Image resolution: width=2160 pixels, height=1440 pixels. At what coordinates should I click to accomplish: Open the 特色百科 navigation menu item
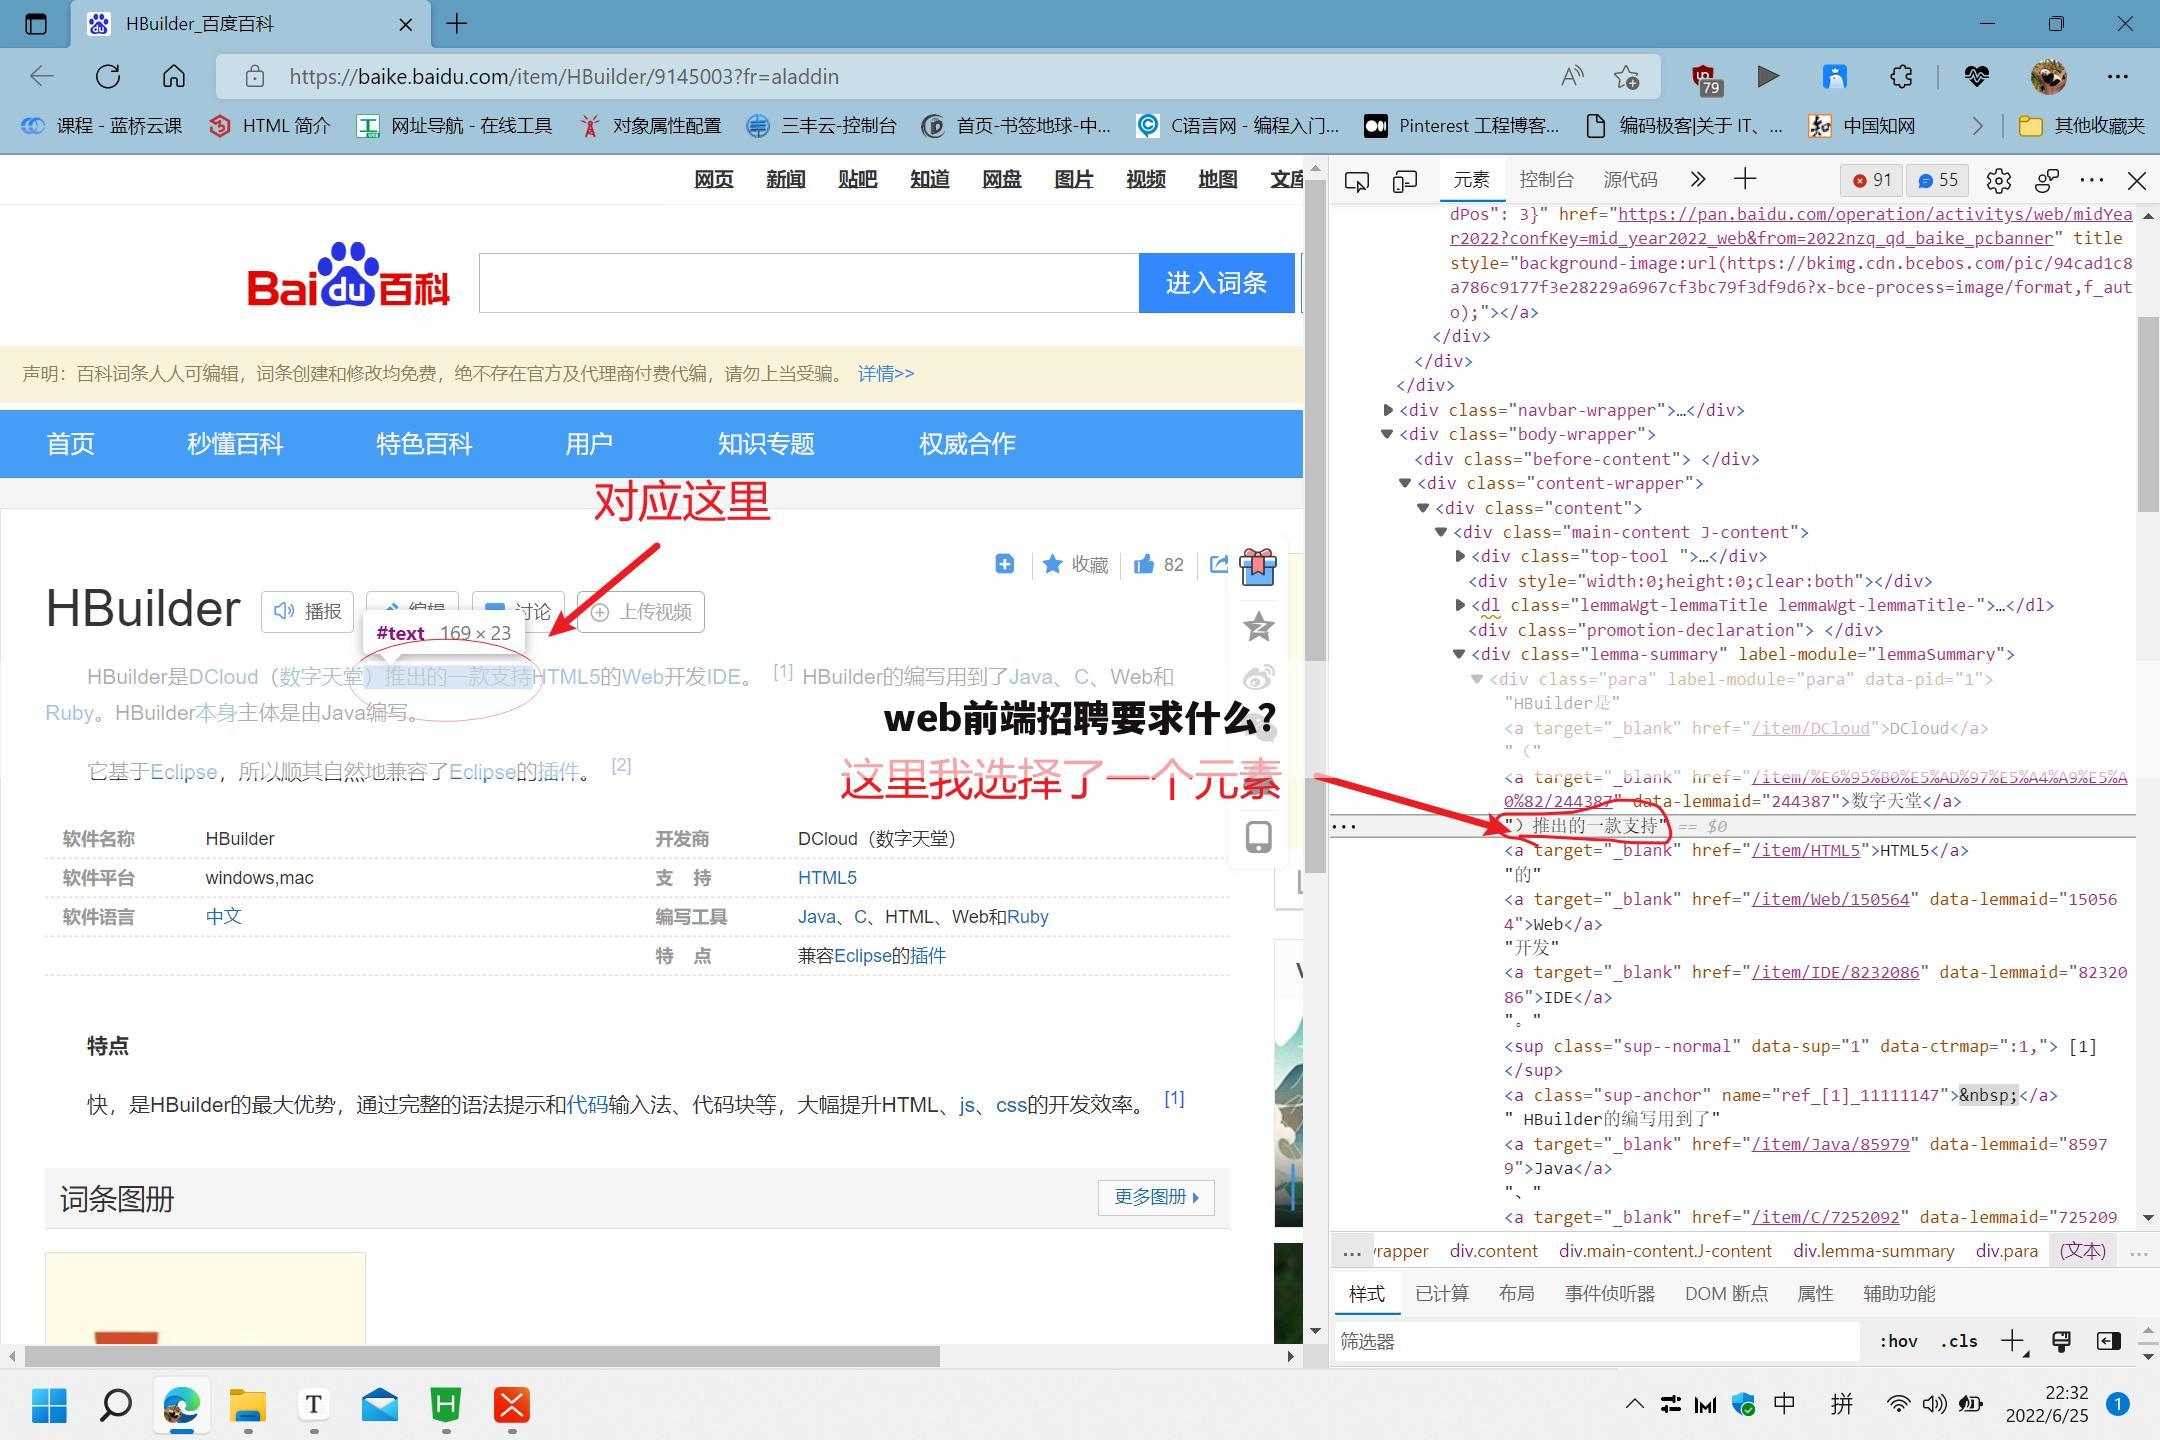pos(424,444)
